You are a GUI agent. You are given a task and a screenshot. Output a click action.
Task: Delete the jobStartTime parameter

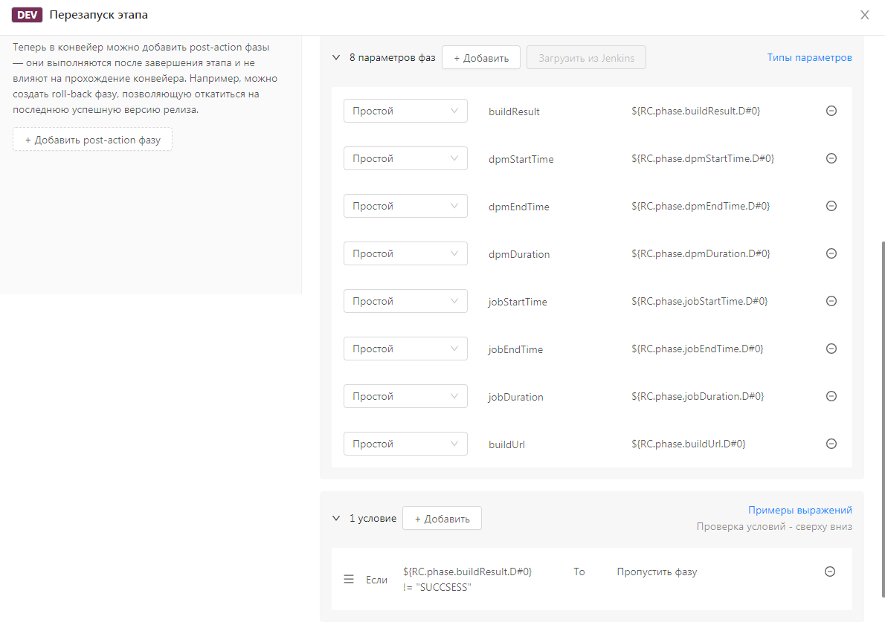830,301
